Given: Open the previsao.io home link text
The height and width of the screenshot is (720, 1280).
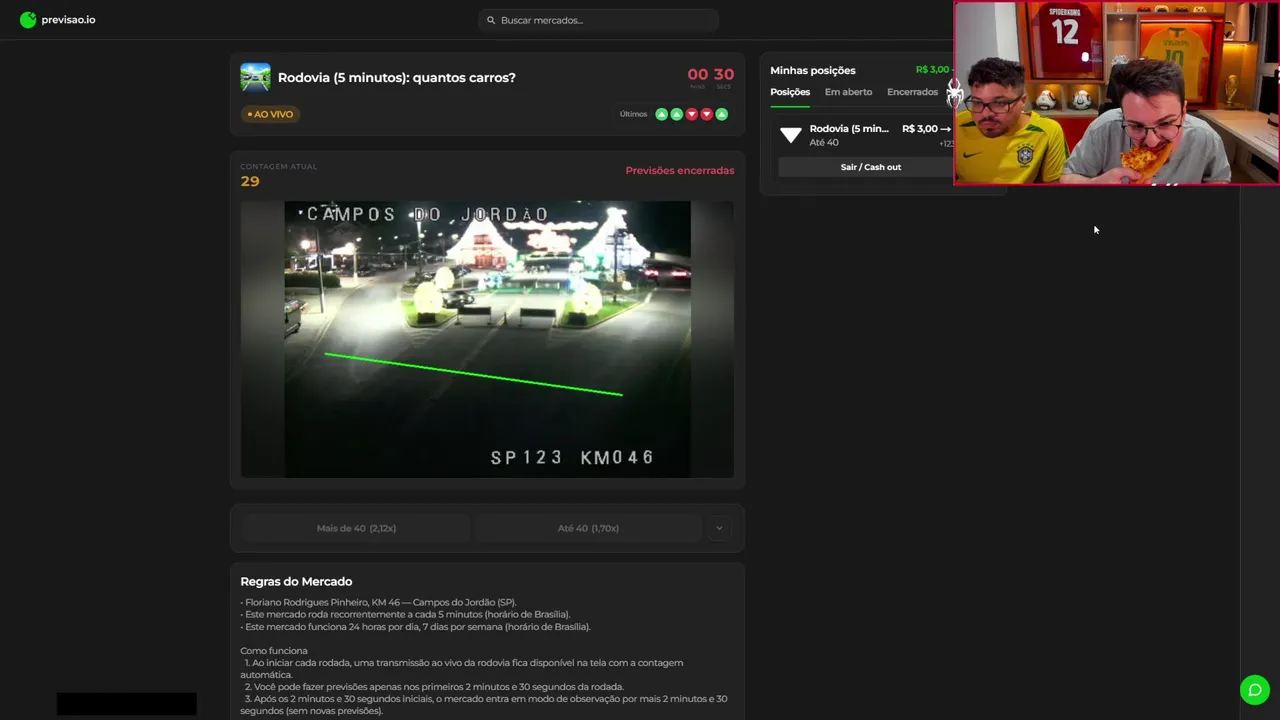Looking at the screenshot, I should [68, 20].
